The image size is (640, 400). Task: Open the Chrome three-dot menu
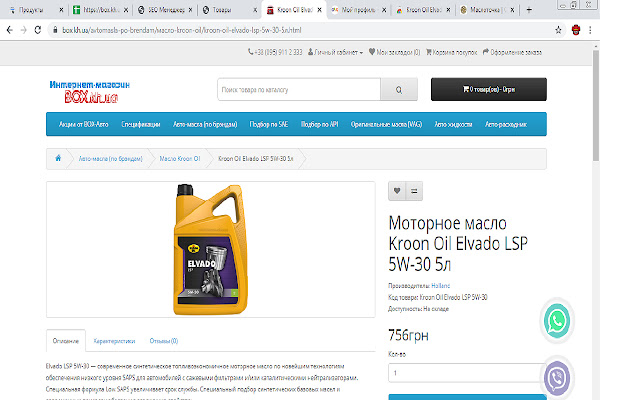pyautogui.click(x=590, y=30)
